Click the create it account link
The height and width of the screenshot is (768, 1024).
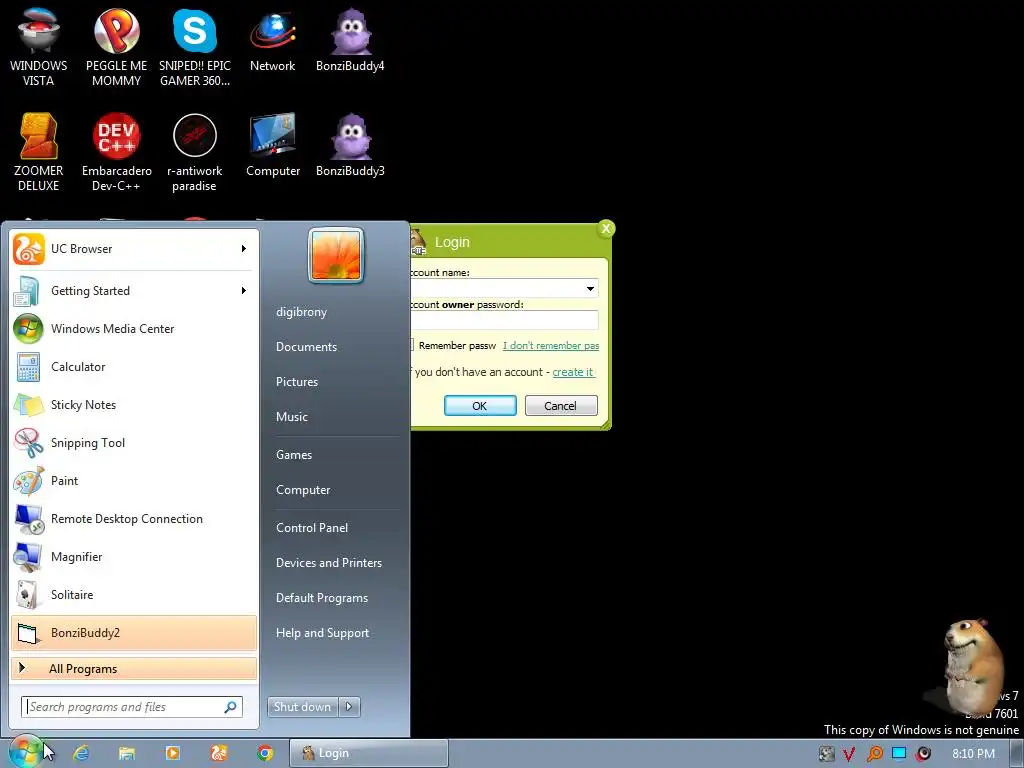[573, 372]
